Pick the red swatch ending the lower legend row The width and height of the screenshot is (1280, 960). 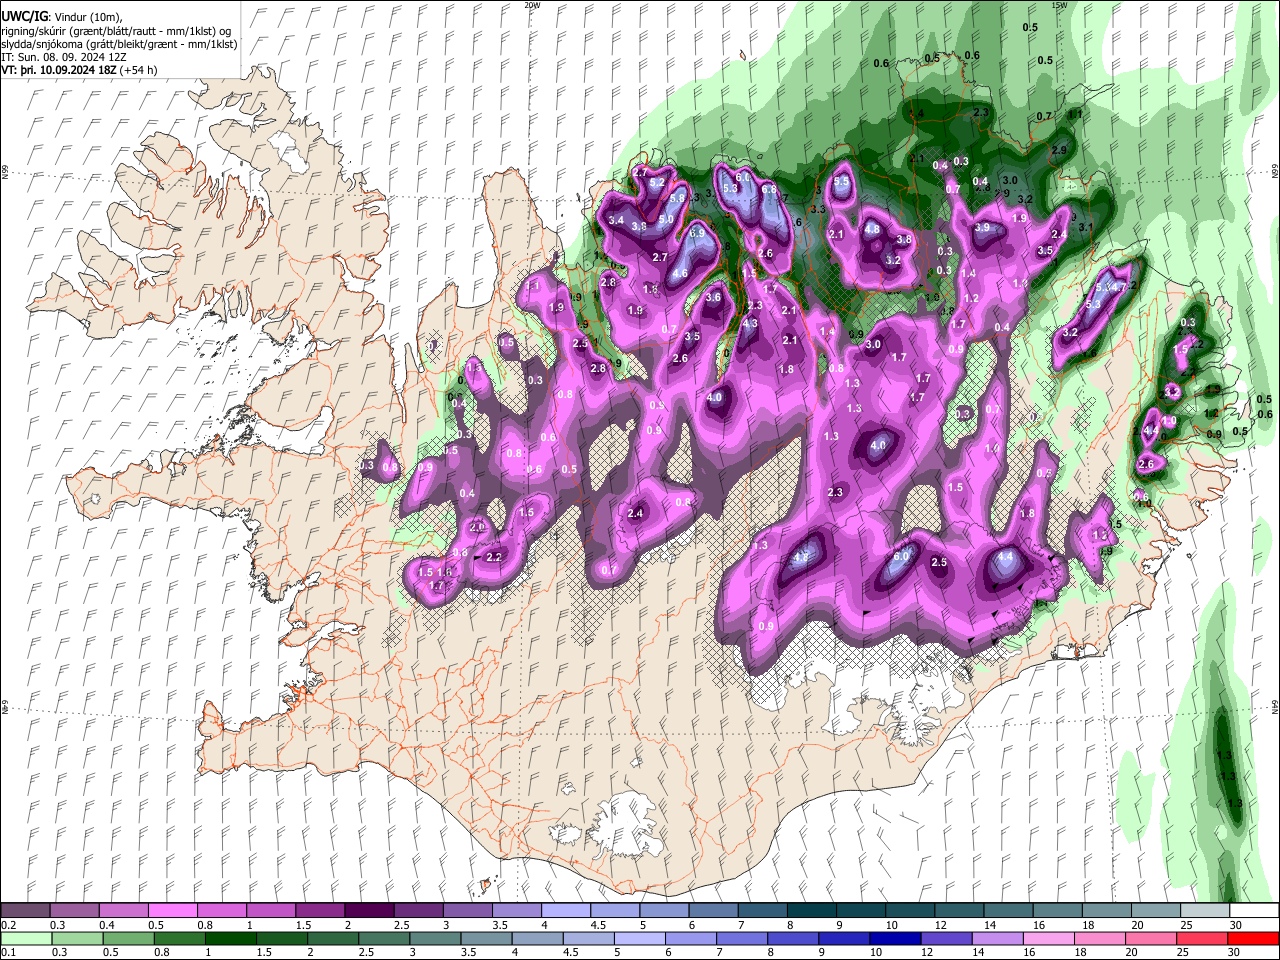pyautogui.click(x=1254, y=938)
